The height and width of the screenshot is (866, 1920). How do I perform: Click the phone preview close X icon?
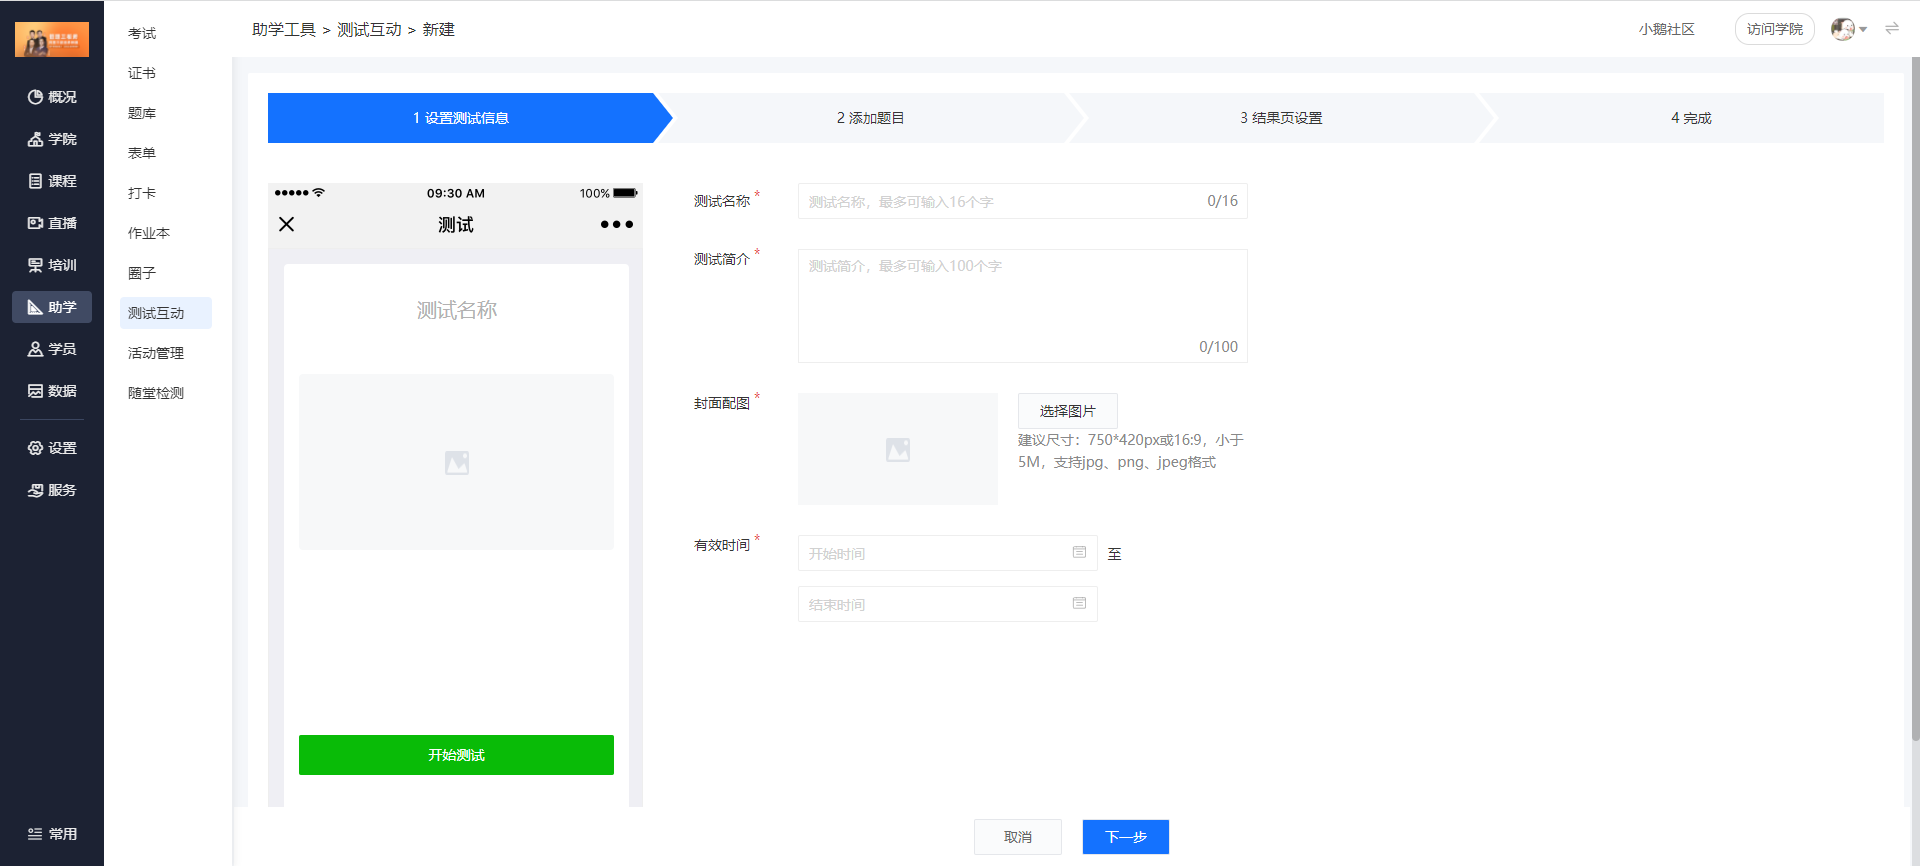click(x=287, y=224)
